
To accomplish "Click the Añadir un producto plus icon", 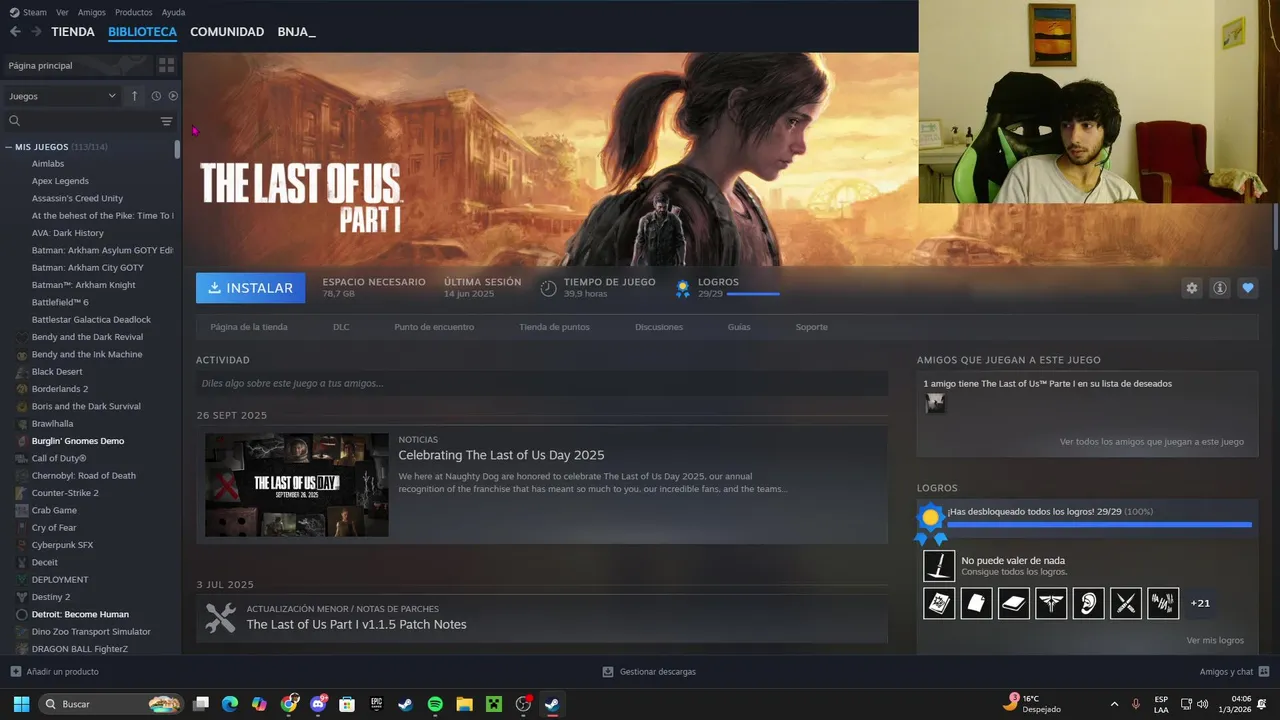I will click(15, 672).
